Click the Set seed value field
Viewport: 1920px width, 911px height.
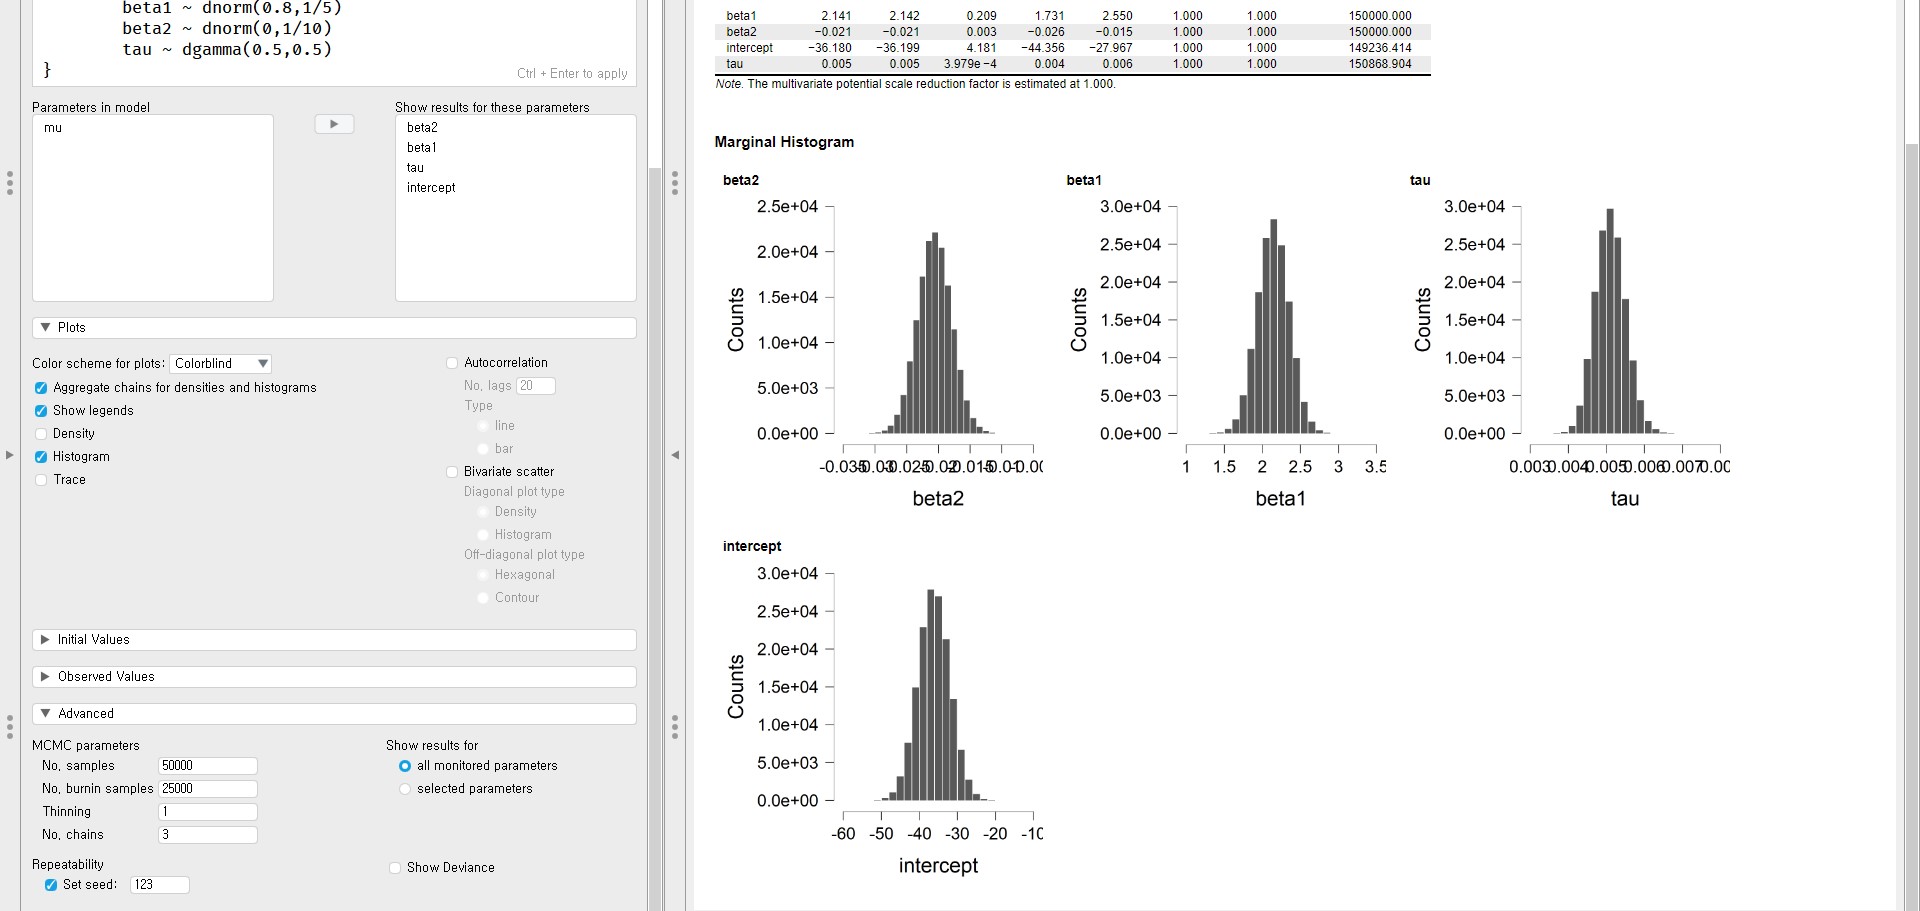pyautogui.click(x=159, y=885)
